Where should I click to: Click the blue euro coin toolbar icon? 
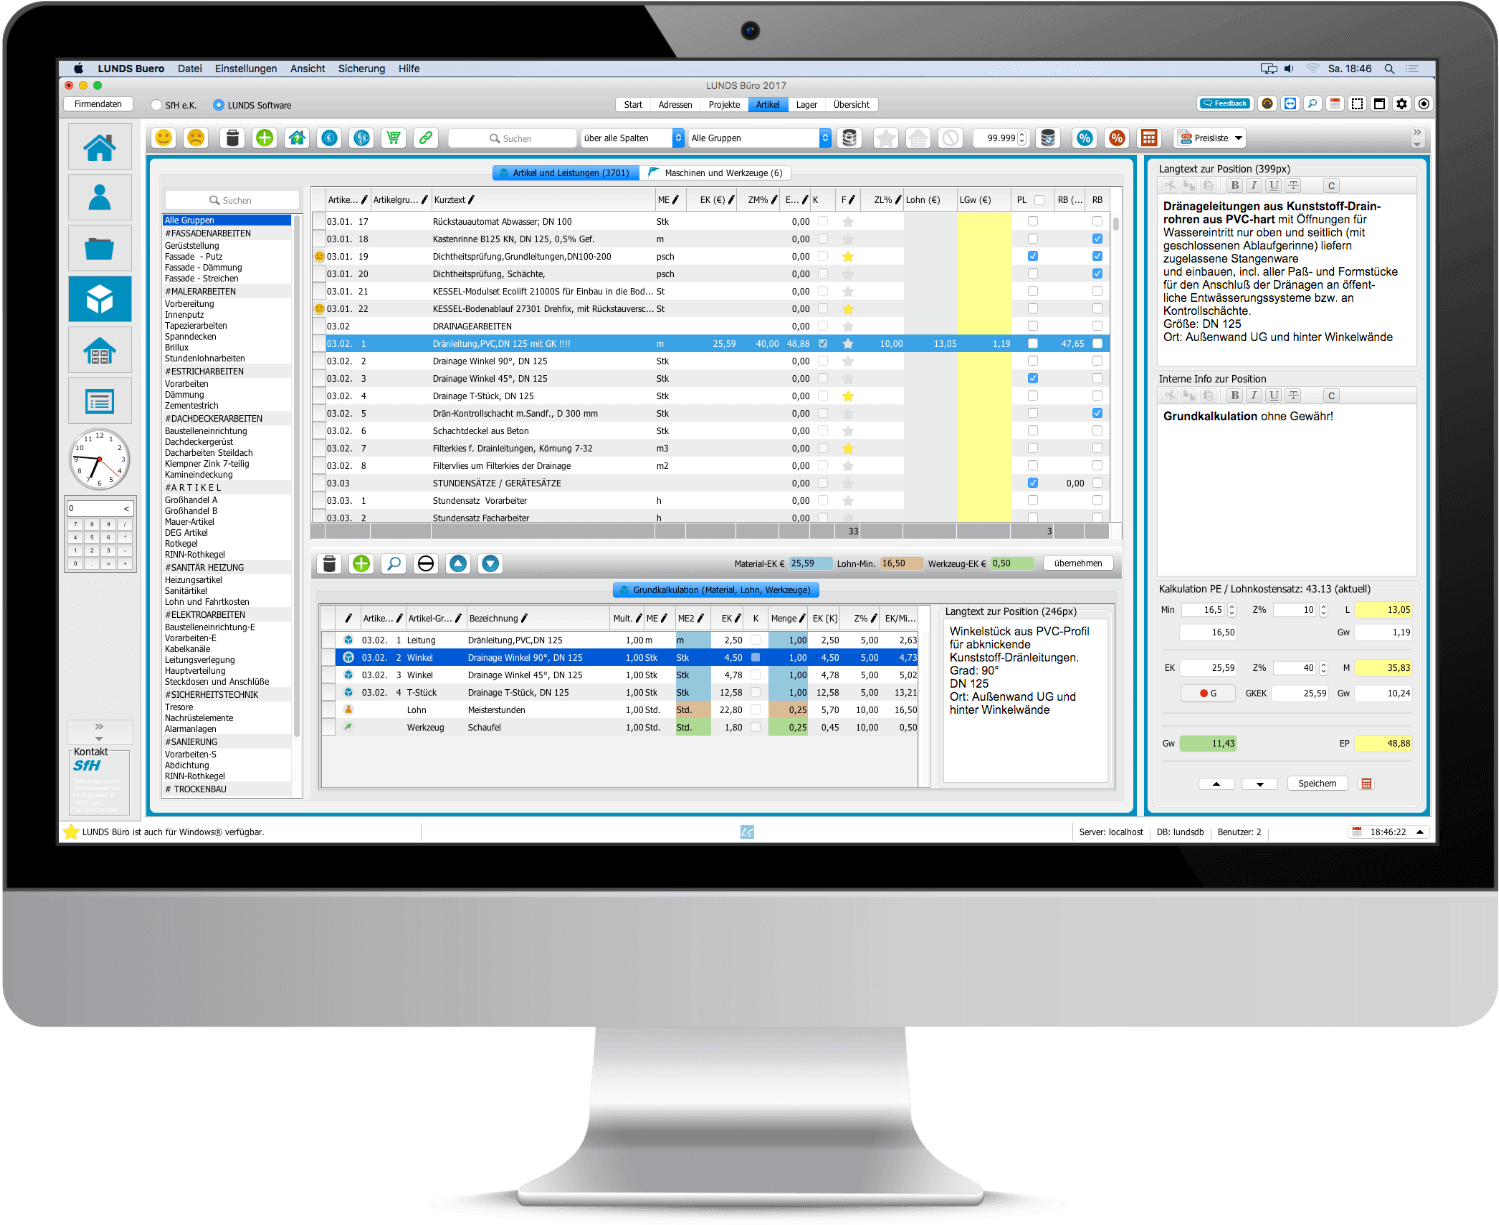(329, 138)
